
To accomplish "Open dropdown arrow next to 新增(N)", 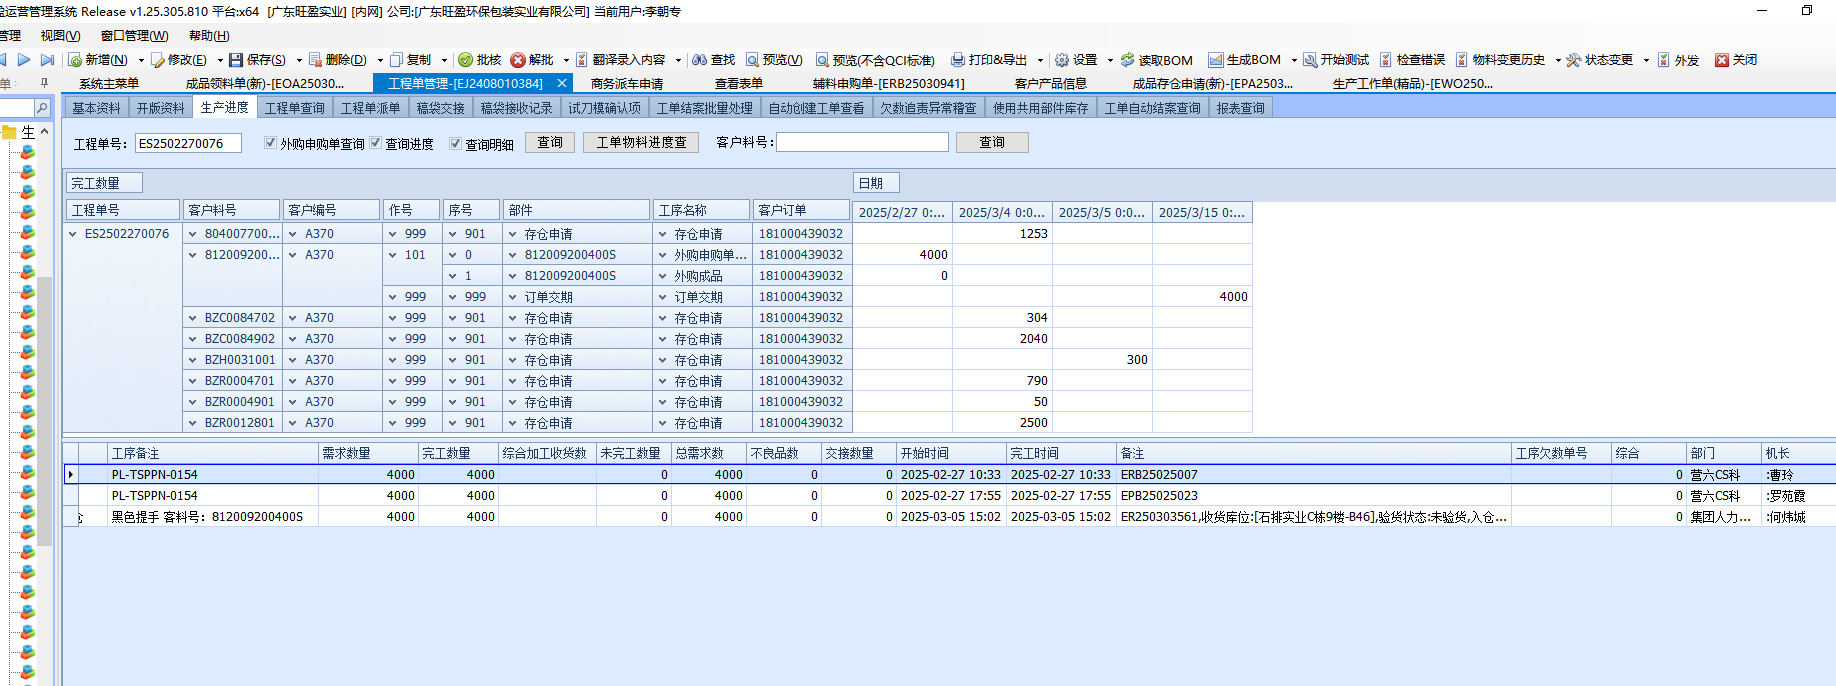I will [141, 60].
